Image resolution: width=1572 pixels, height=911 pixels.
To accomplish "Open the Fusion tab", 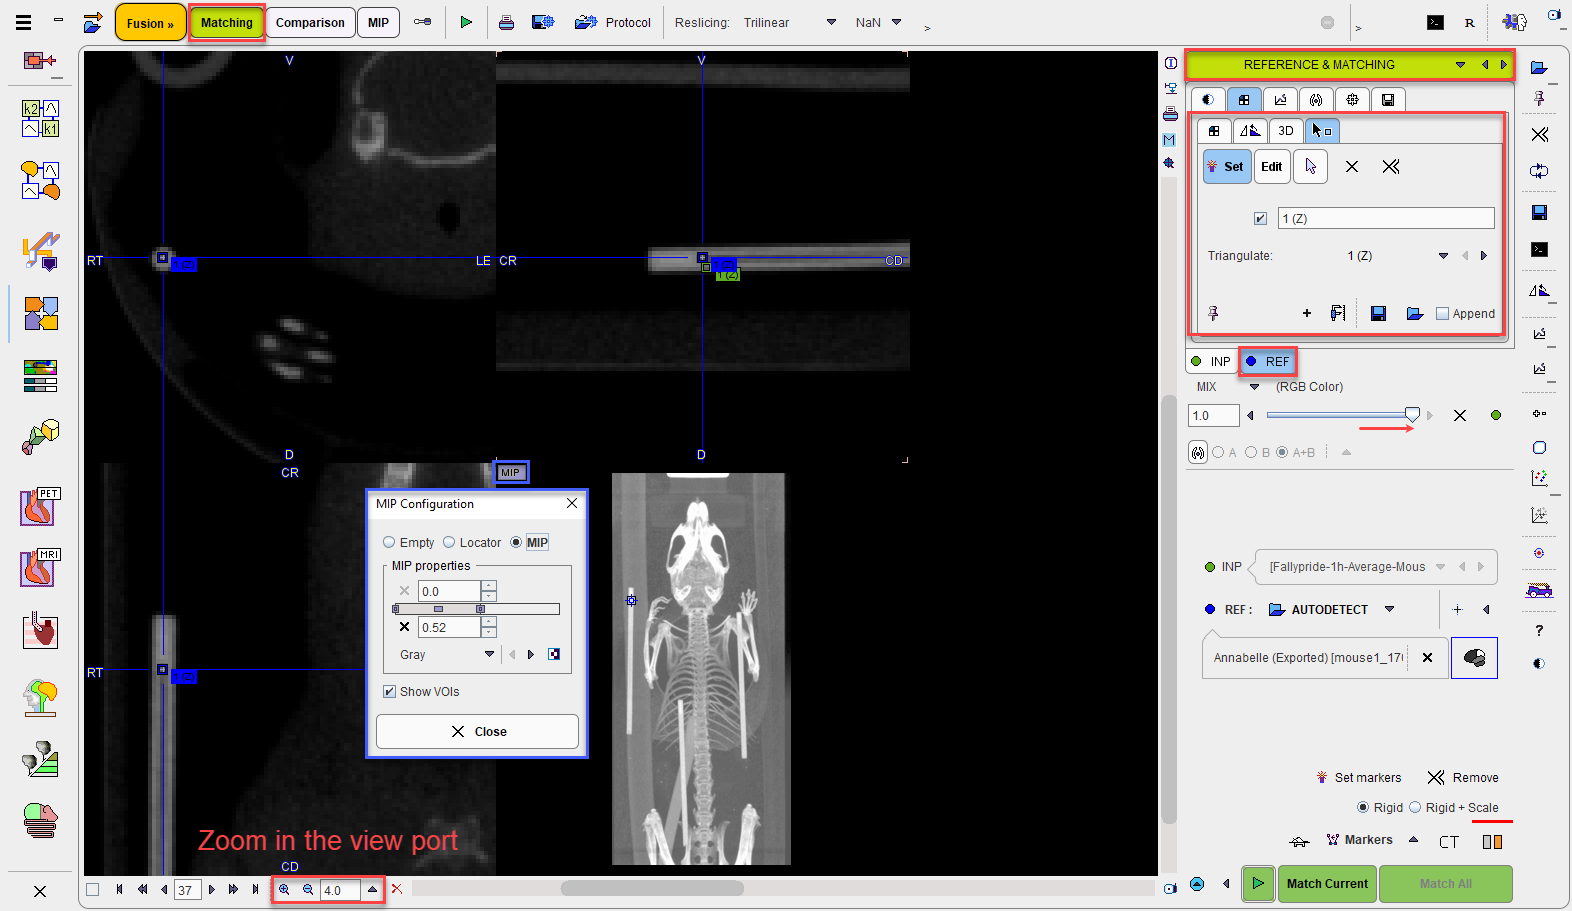I will 150,23.
